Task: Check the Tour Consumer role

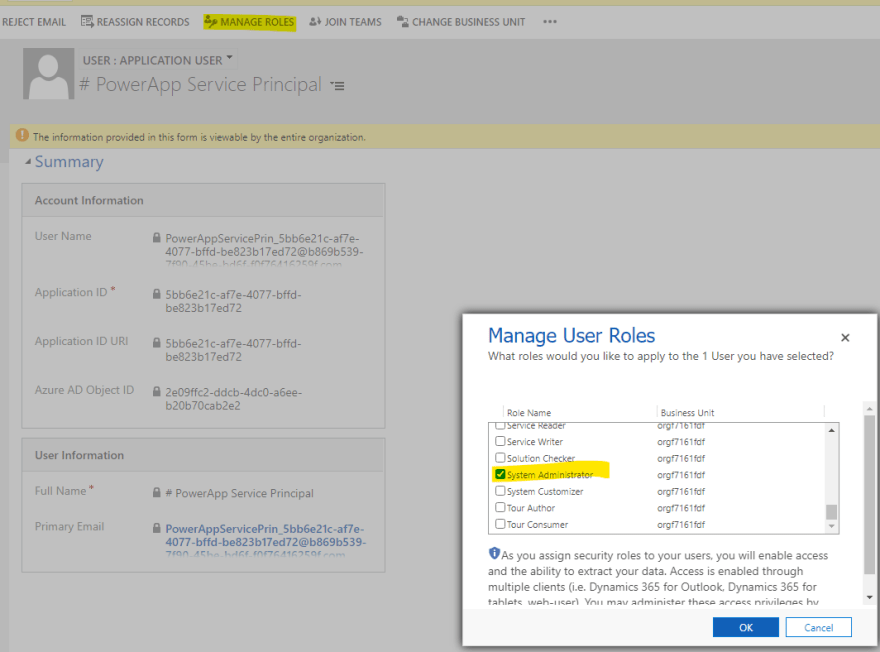Action: click(x=500, y=524)
